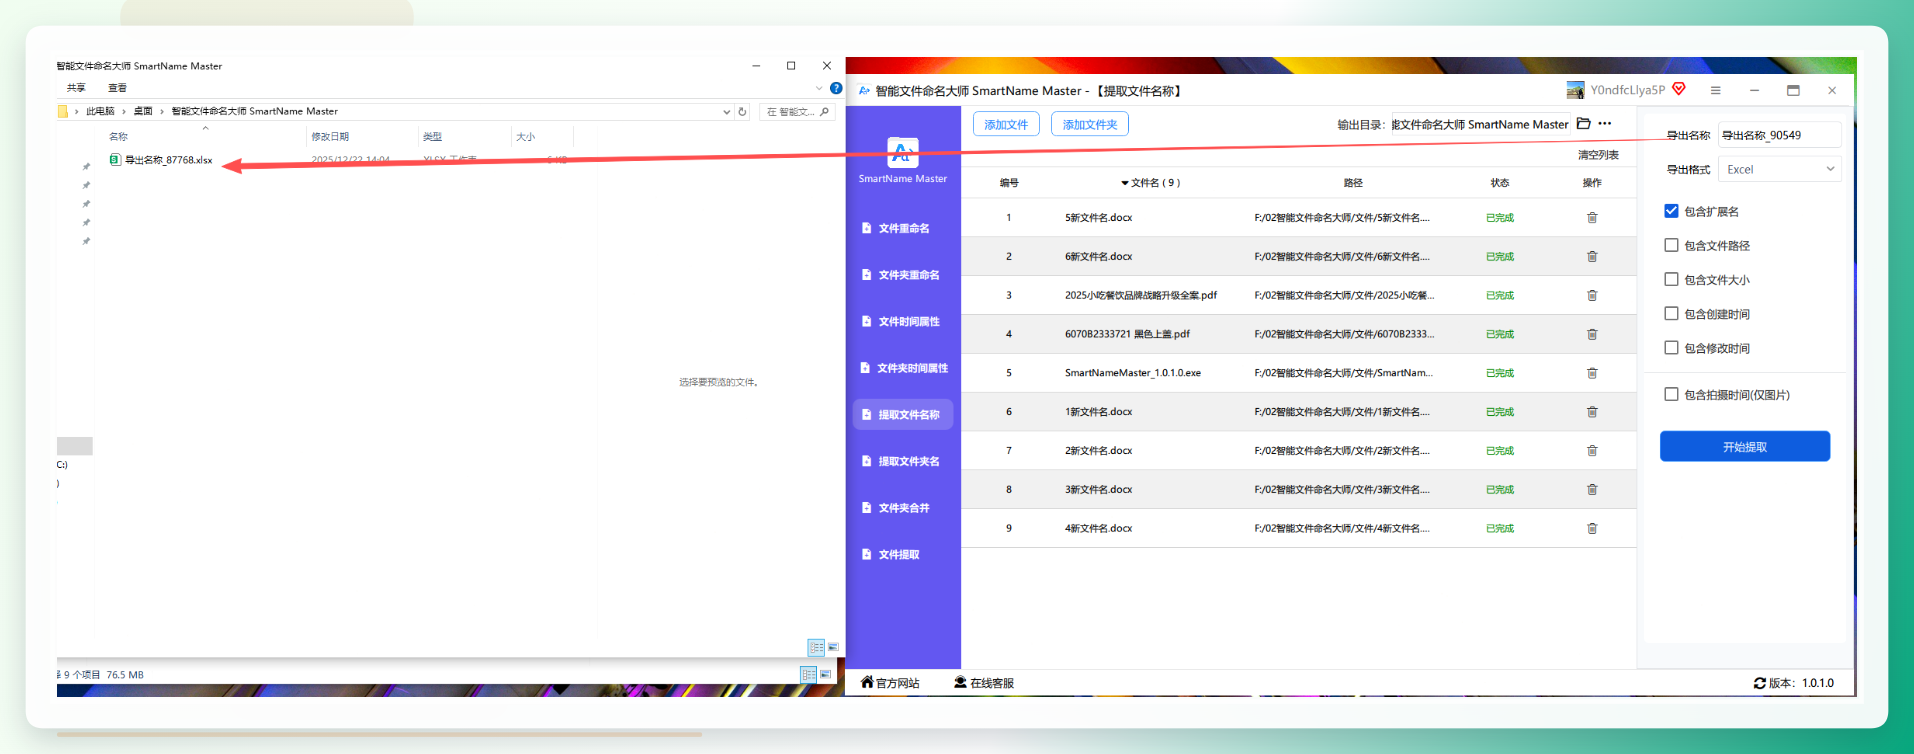This screenshot has height=754, width=1914.
Task: Click 添加文件 button
Action: coord(1006,124)
